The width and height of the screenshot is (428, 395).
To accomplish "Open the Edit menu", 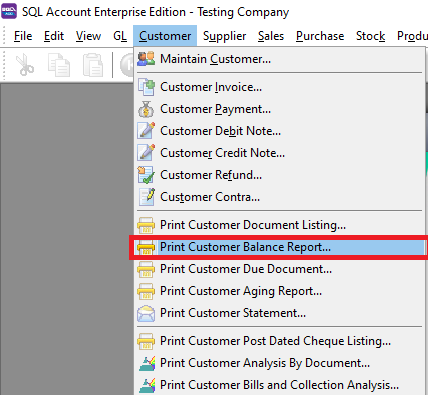I will tap(54, 36).
